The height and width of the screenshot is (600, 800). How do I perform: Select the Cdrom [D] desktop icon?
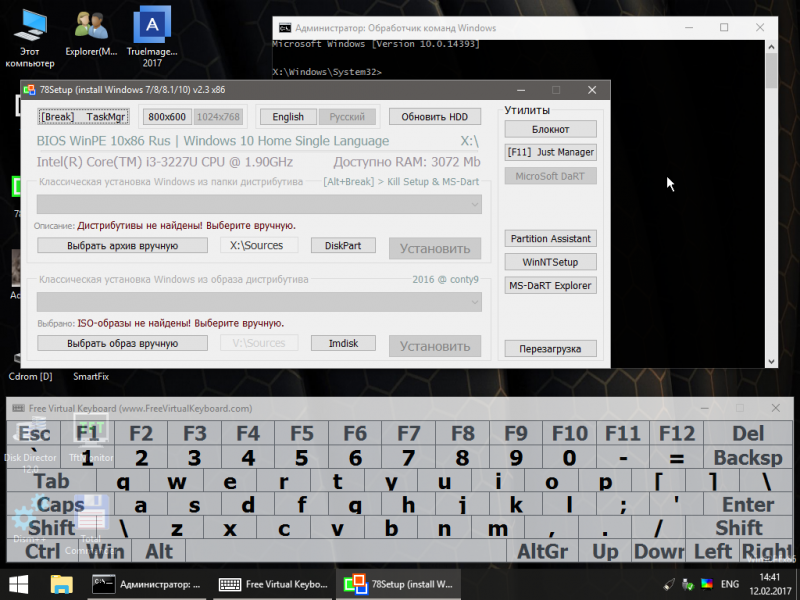coord(30,377)
